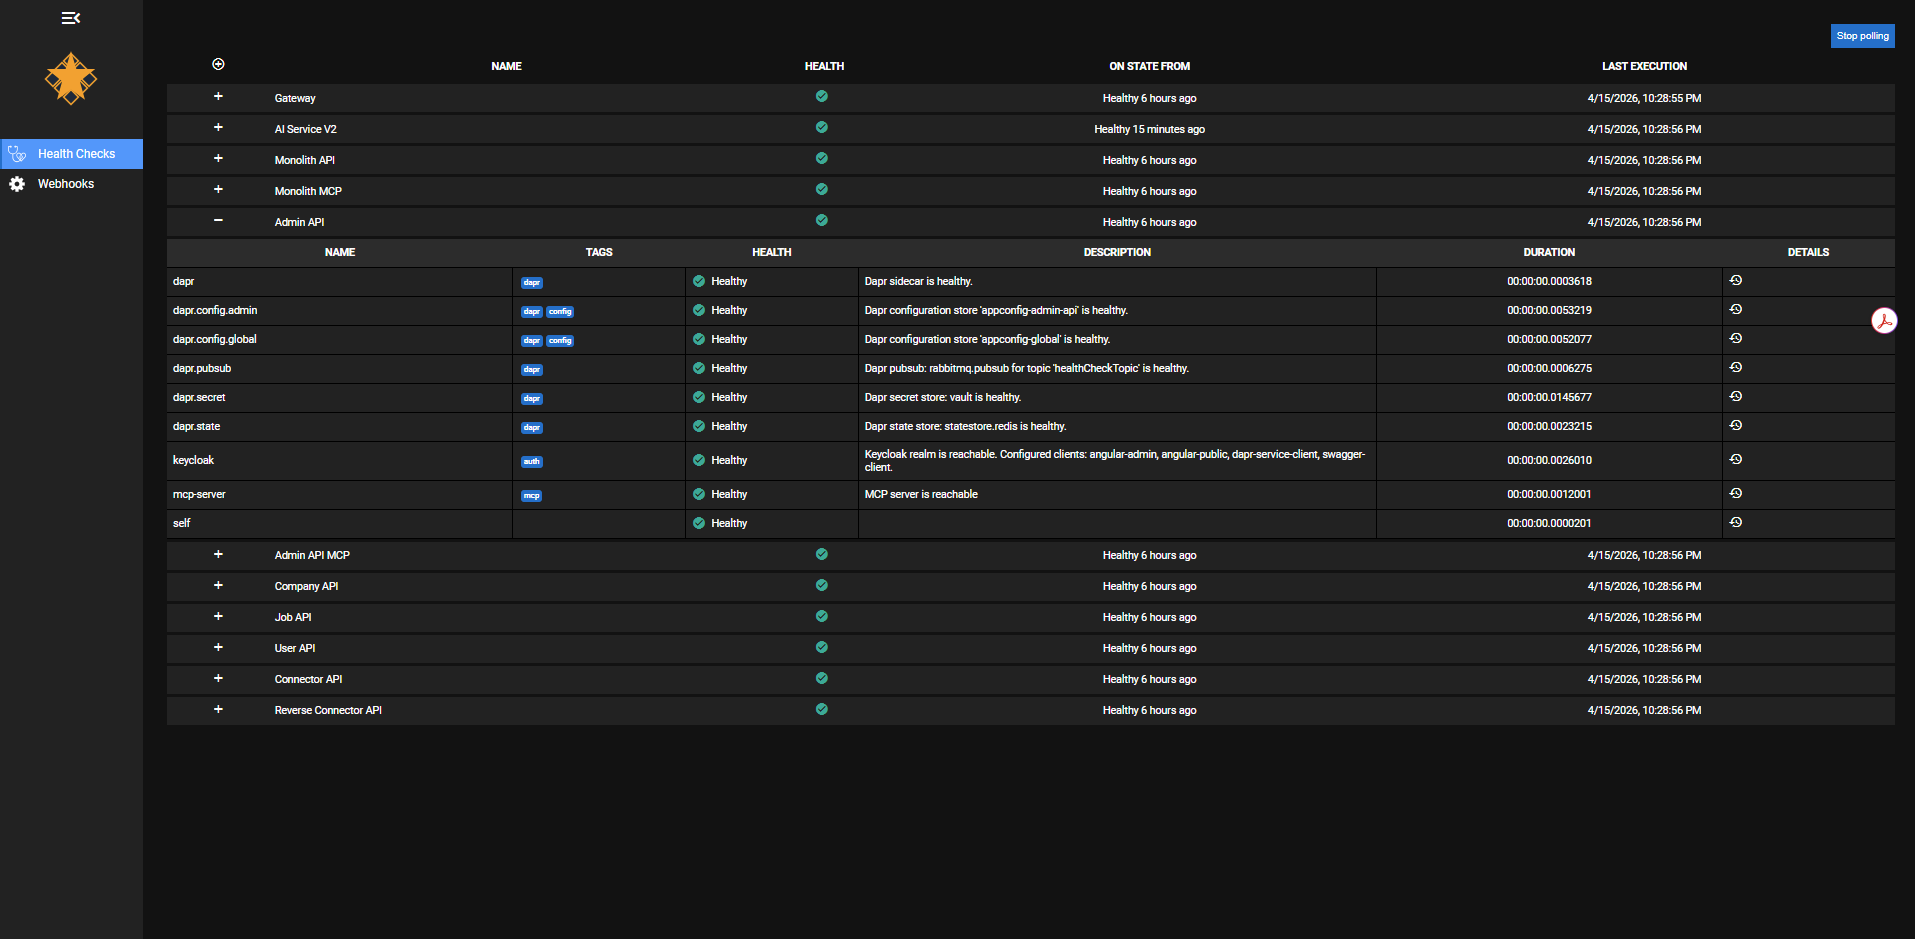Collapse the sidebar with the menu icon
The width and height of the screenshot is (1915, 939).
point(70,18)
